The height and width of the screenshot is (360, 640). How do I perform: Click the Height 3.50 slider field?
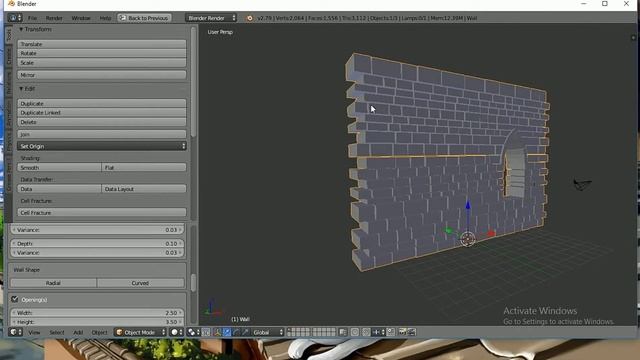(x=97, y=322)
